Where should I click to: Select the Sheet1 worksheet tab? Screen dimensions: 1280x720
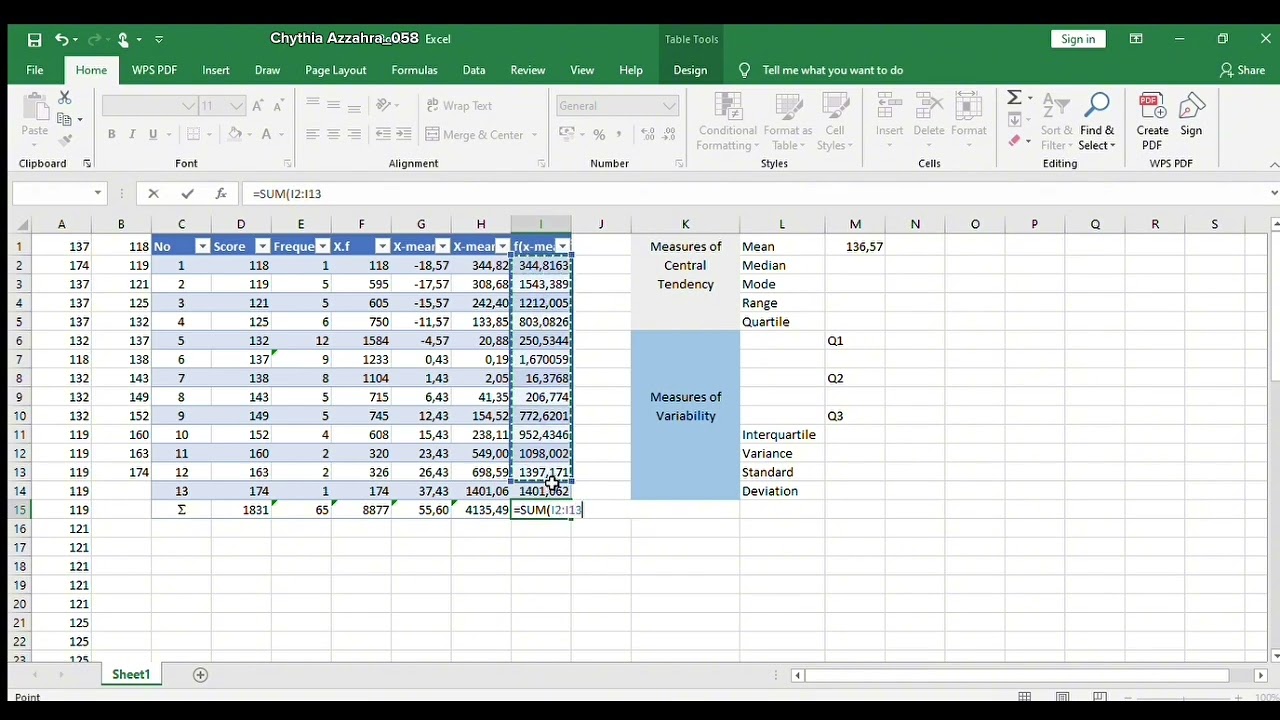(131, 675)
